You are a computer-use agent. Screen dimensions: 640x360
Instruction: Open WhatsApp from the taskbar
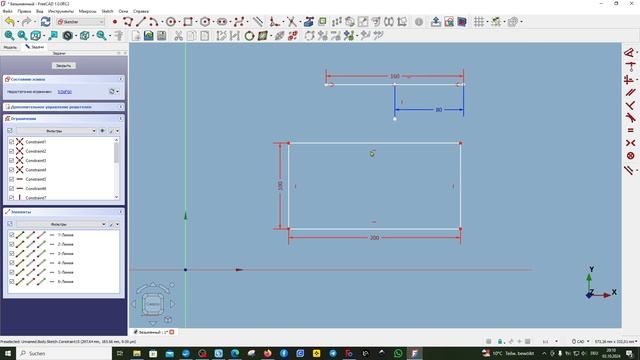click(398, 353)
